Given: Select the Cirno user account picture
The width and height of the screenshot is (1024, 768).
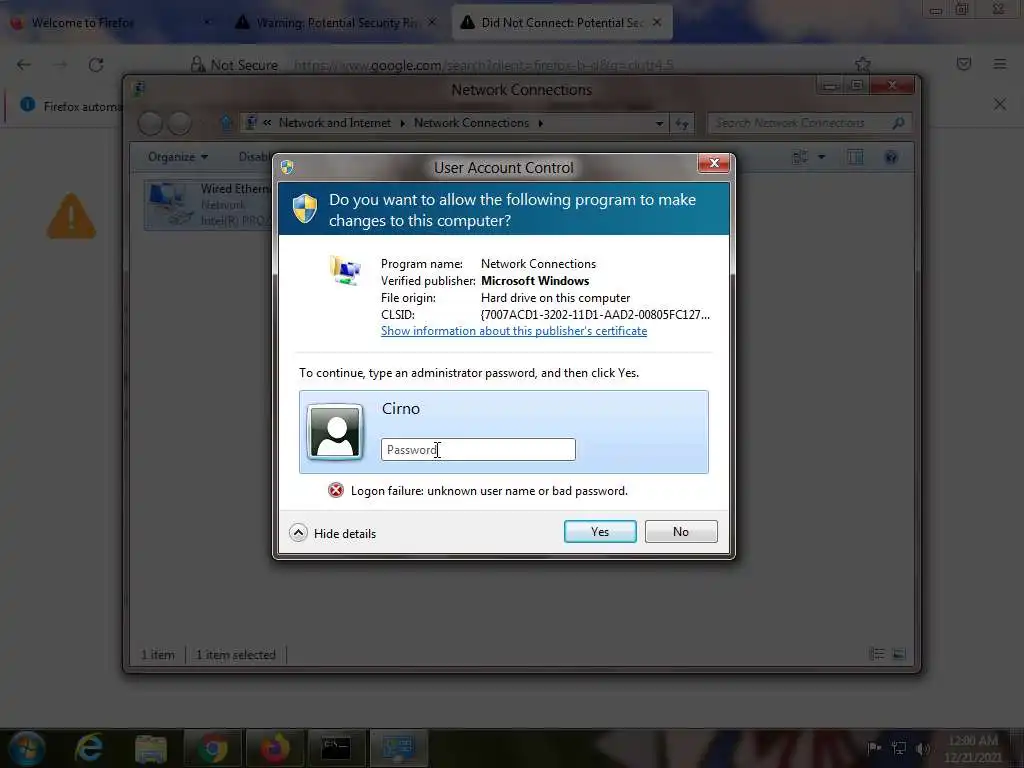Looking at the screenshot, I should click(x=335, y=432).
